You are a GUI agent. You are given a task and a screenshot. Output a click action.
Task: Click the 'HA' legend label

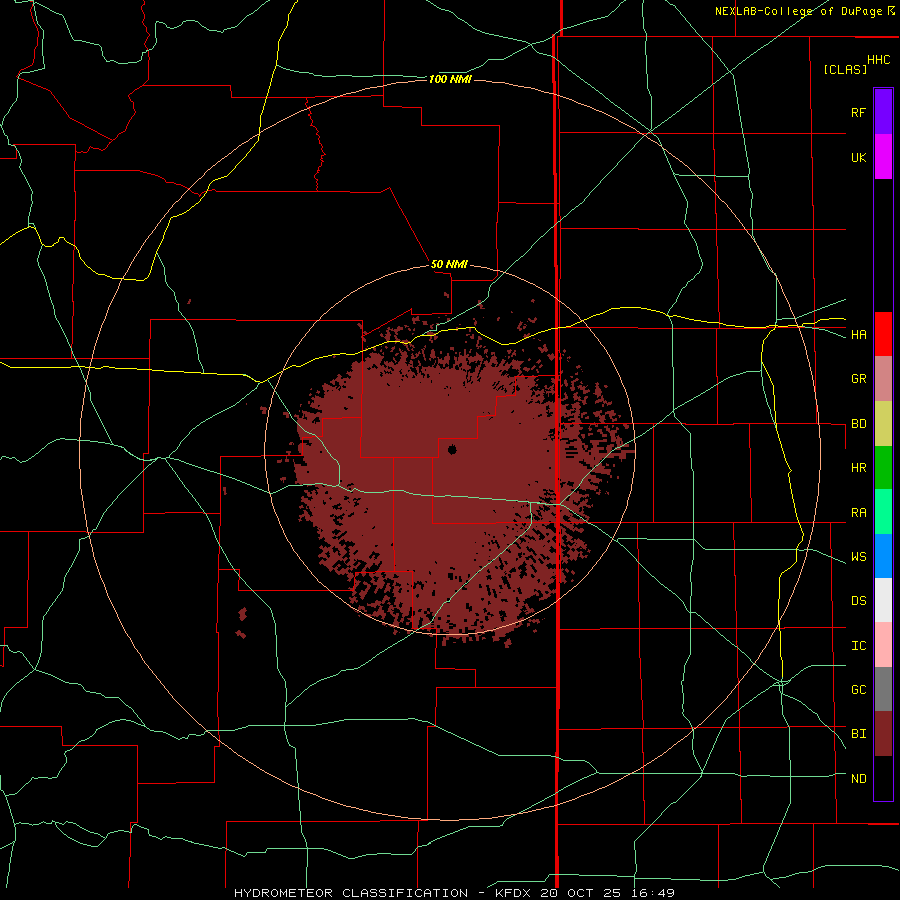858,335
